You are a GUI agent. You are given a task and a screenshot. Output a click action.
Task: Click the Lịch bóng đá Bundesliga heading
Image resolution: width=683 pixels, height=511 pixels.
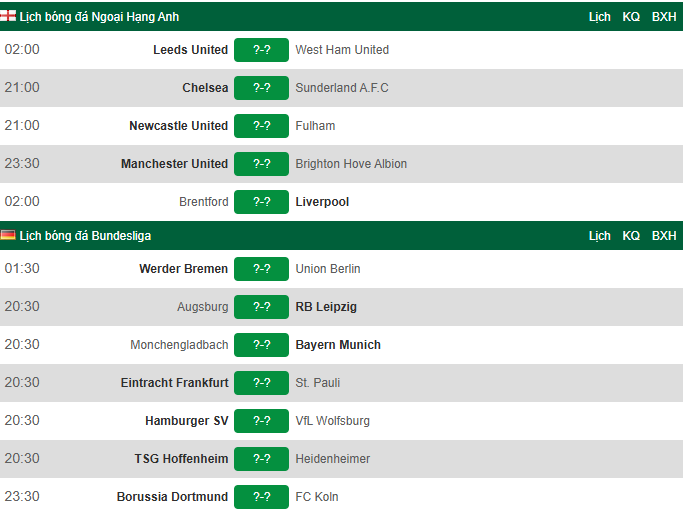(85, 236)
